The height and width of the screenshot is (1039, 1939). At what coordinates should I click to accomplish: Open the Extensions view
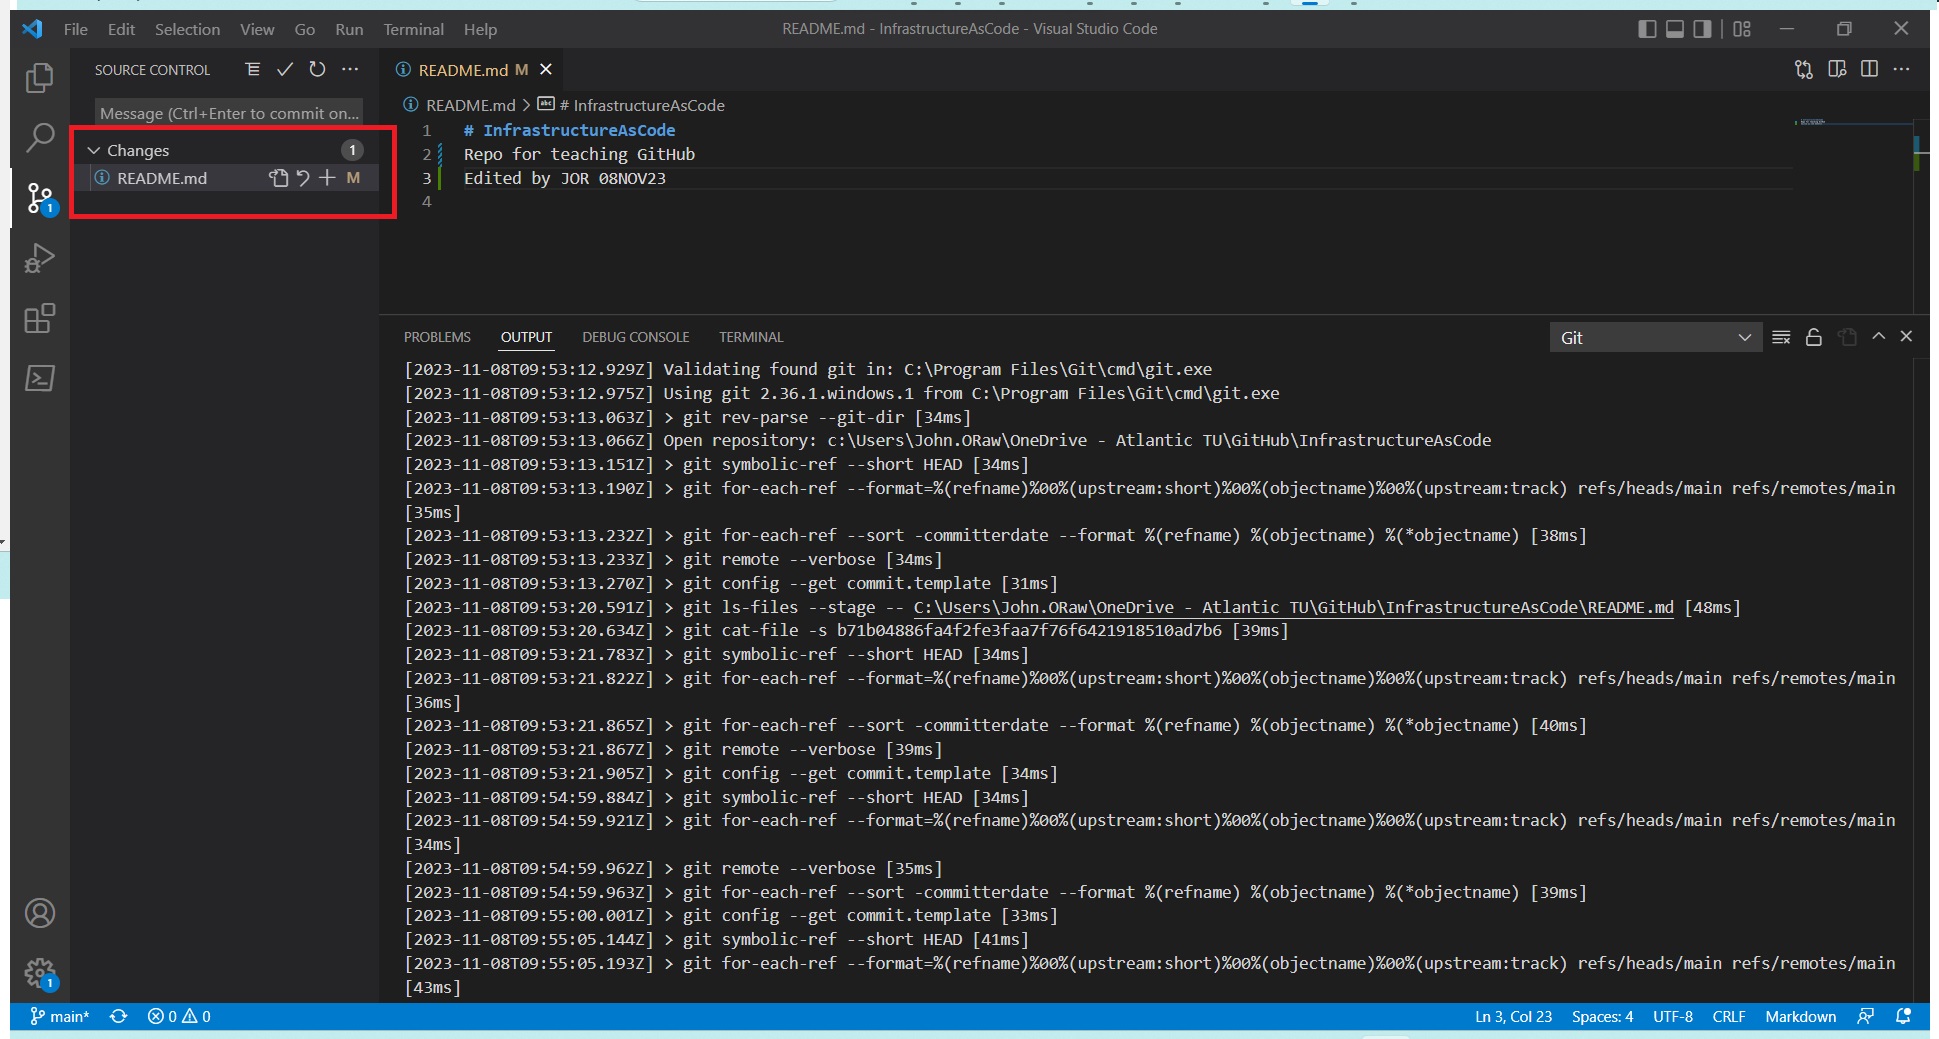coord(39,319)
